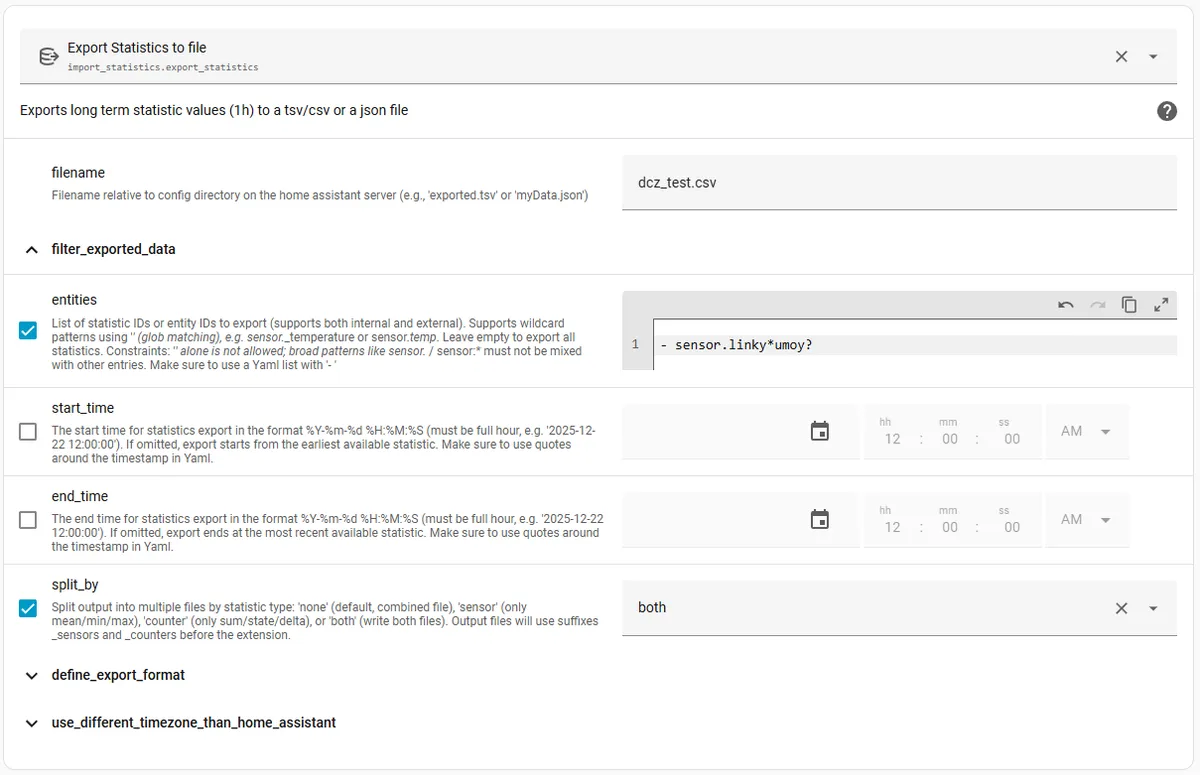Click the 'filename' field label
Screen dimensions: 1200x775
click(x=78, y=173)
